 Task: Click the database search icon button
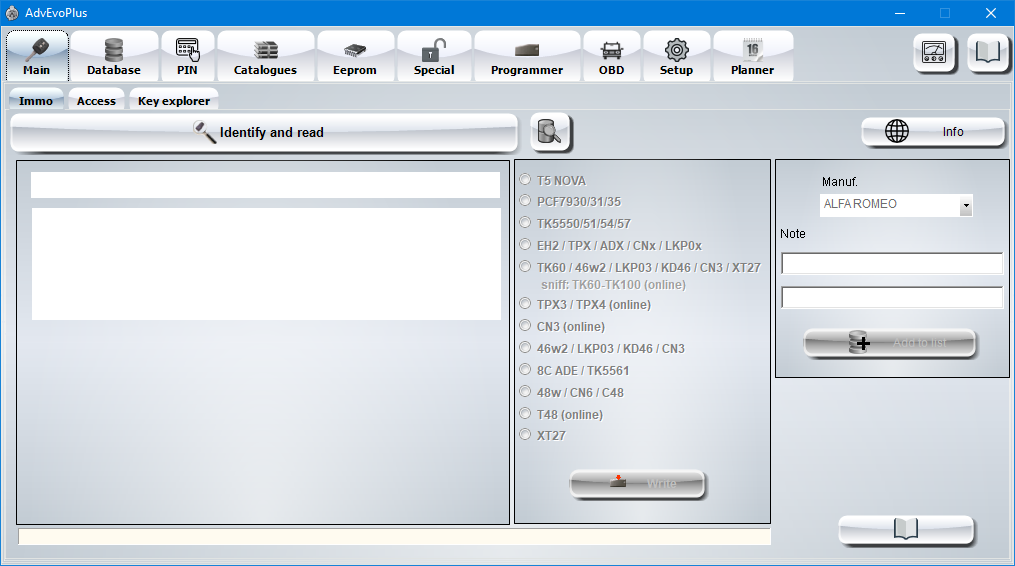(550, 132)
